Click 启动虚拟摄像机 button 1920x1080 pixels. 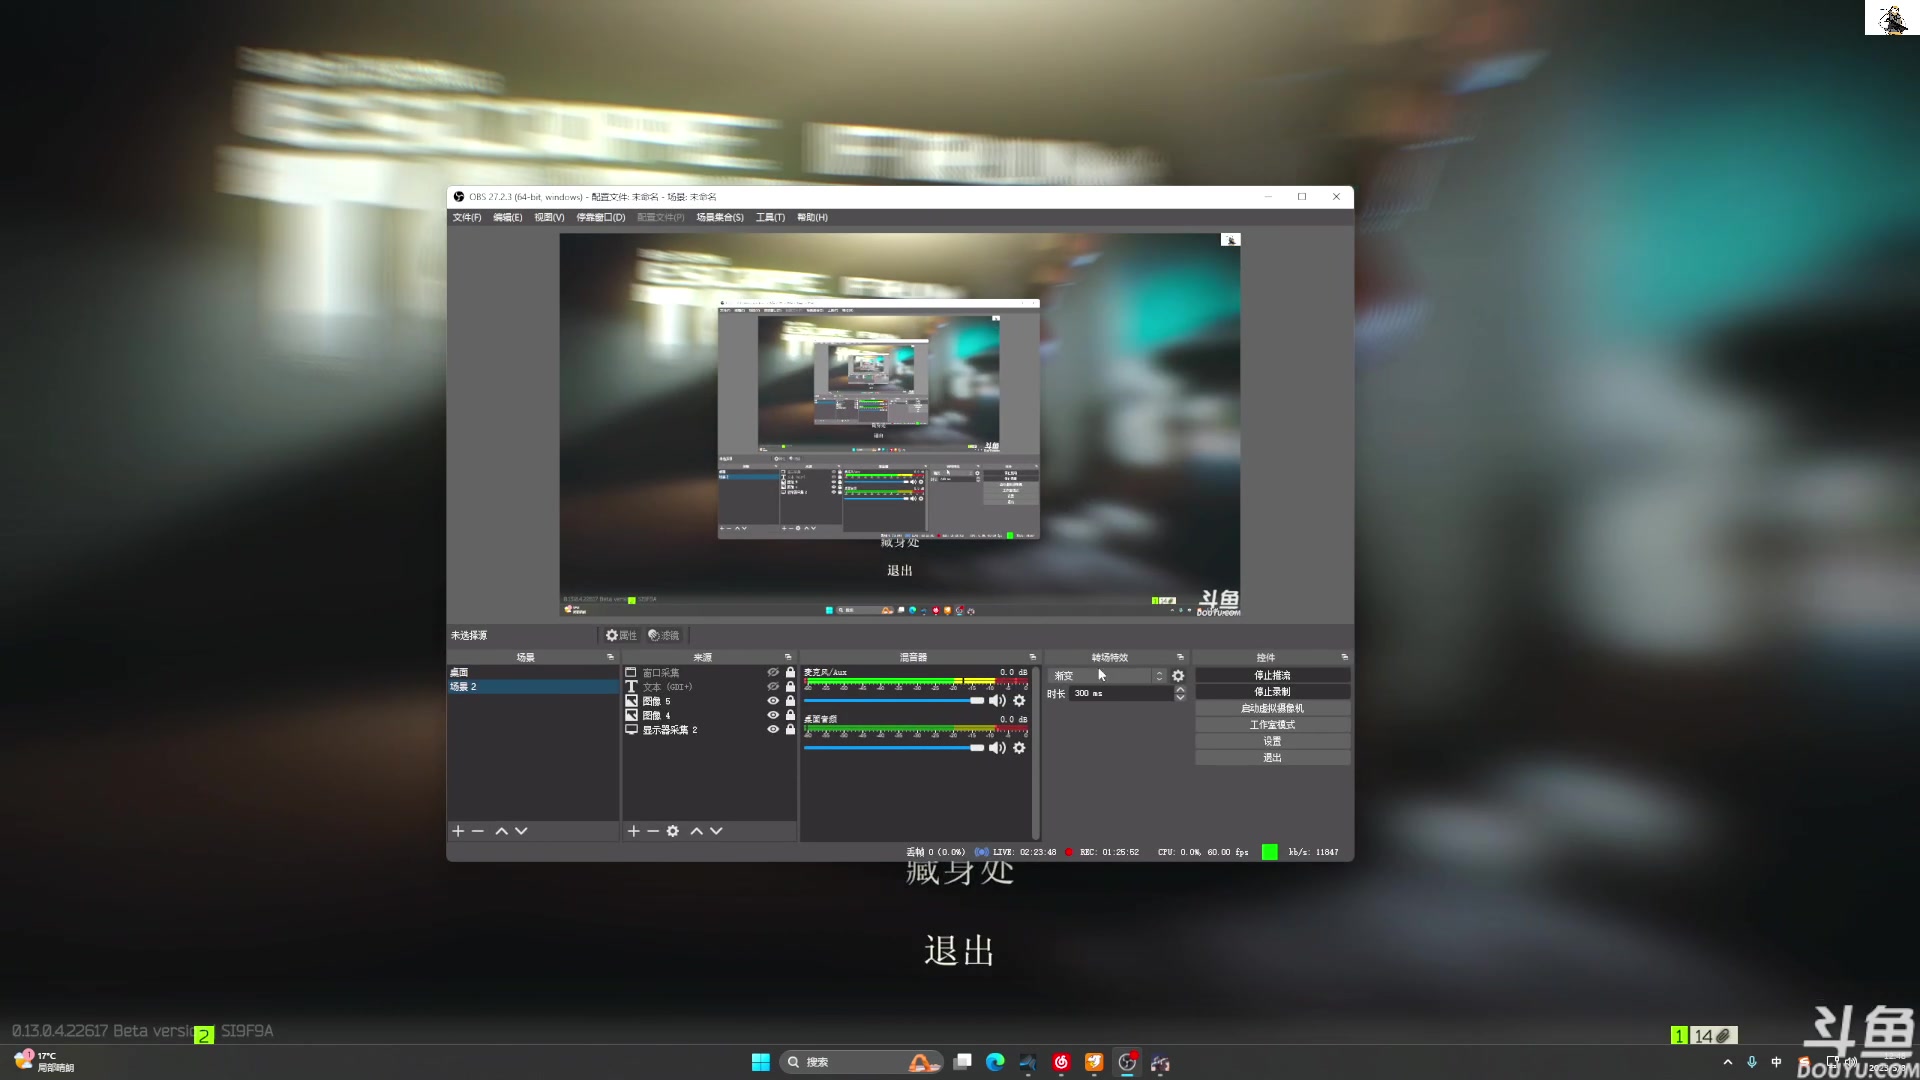click(x=1272, y=708)
